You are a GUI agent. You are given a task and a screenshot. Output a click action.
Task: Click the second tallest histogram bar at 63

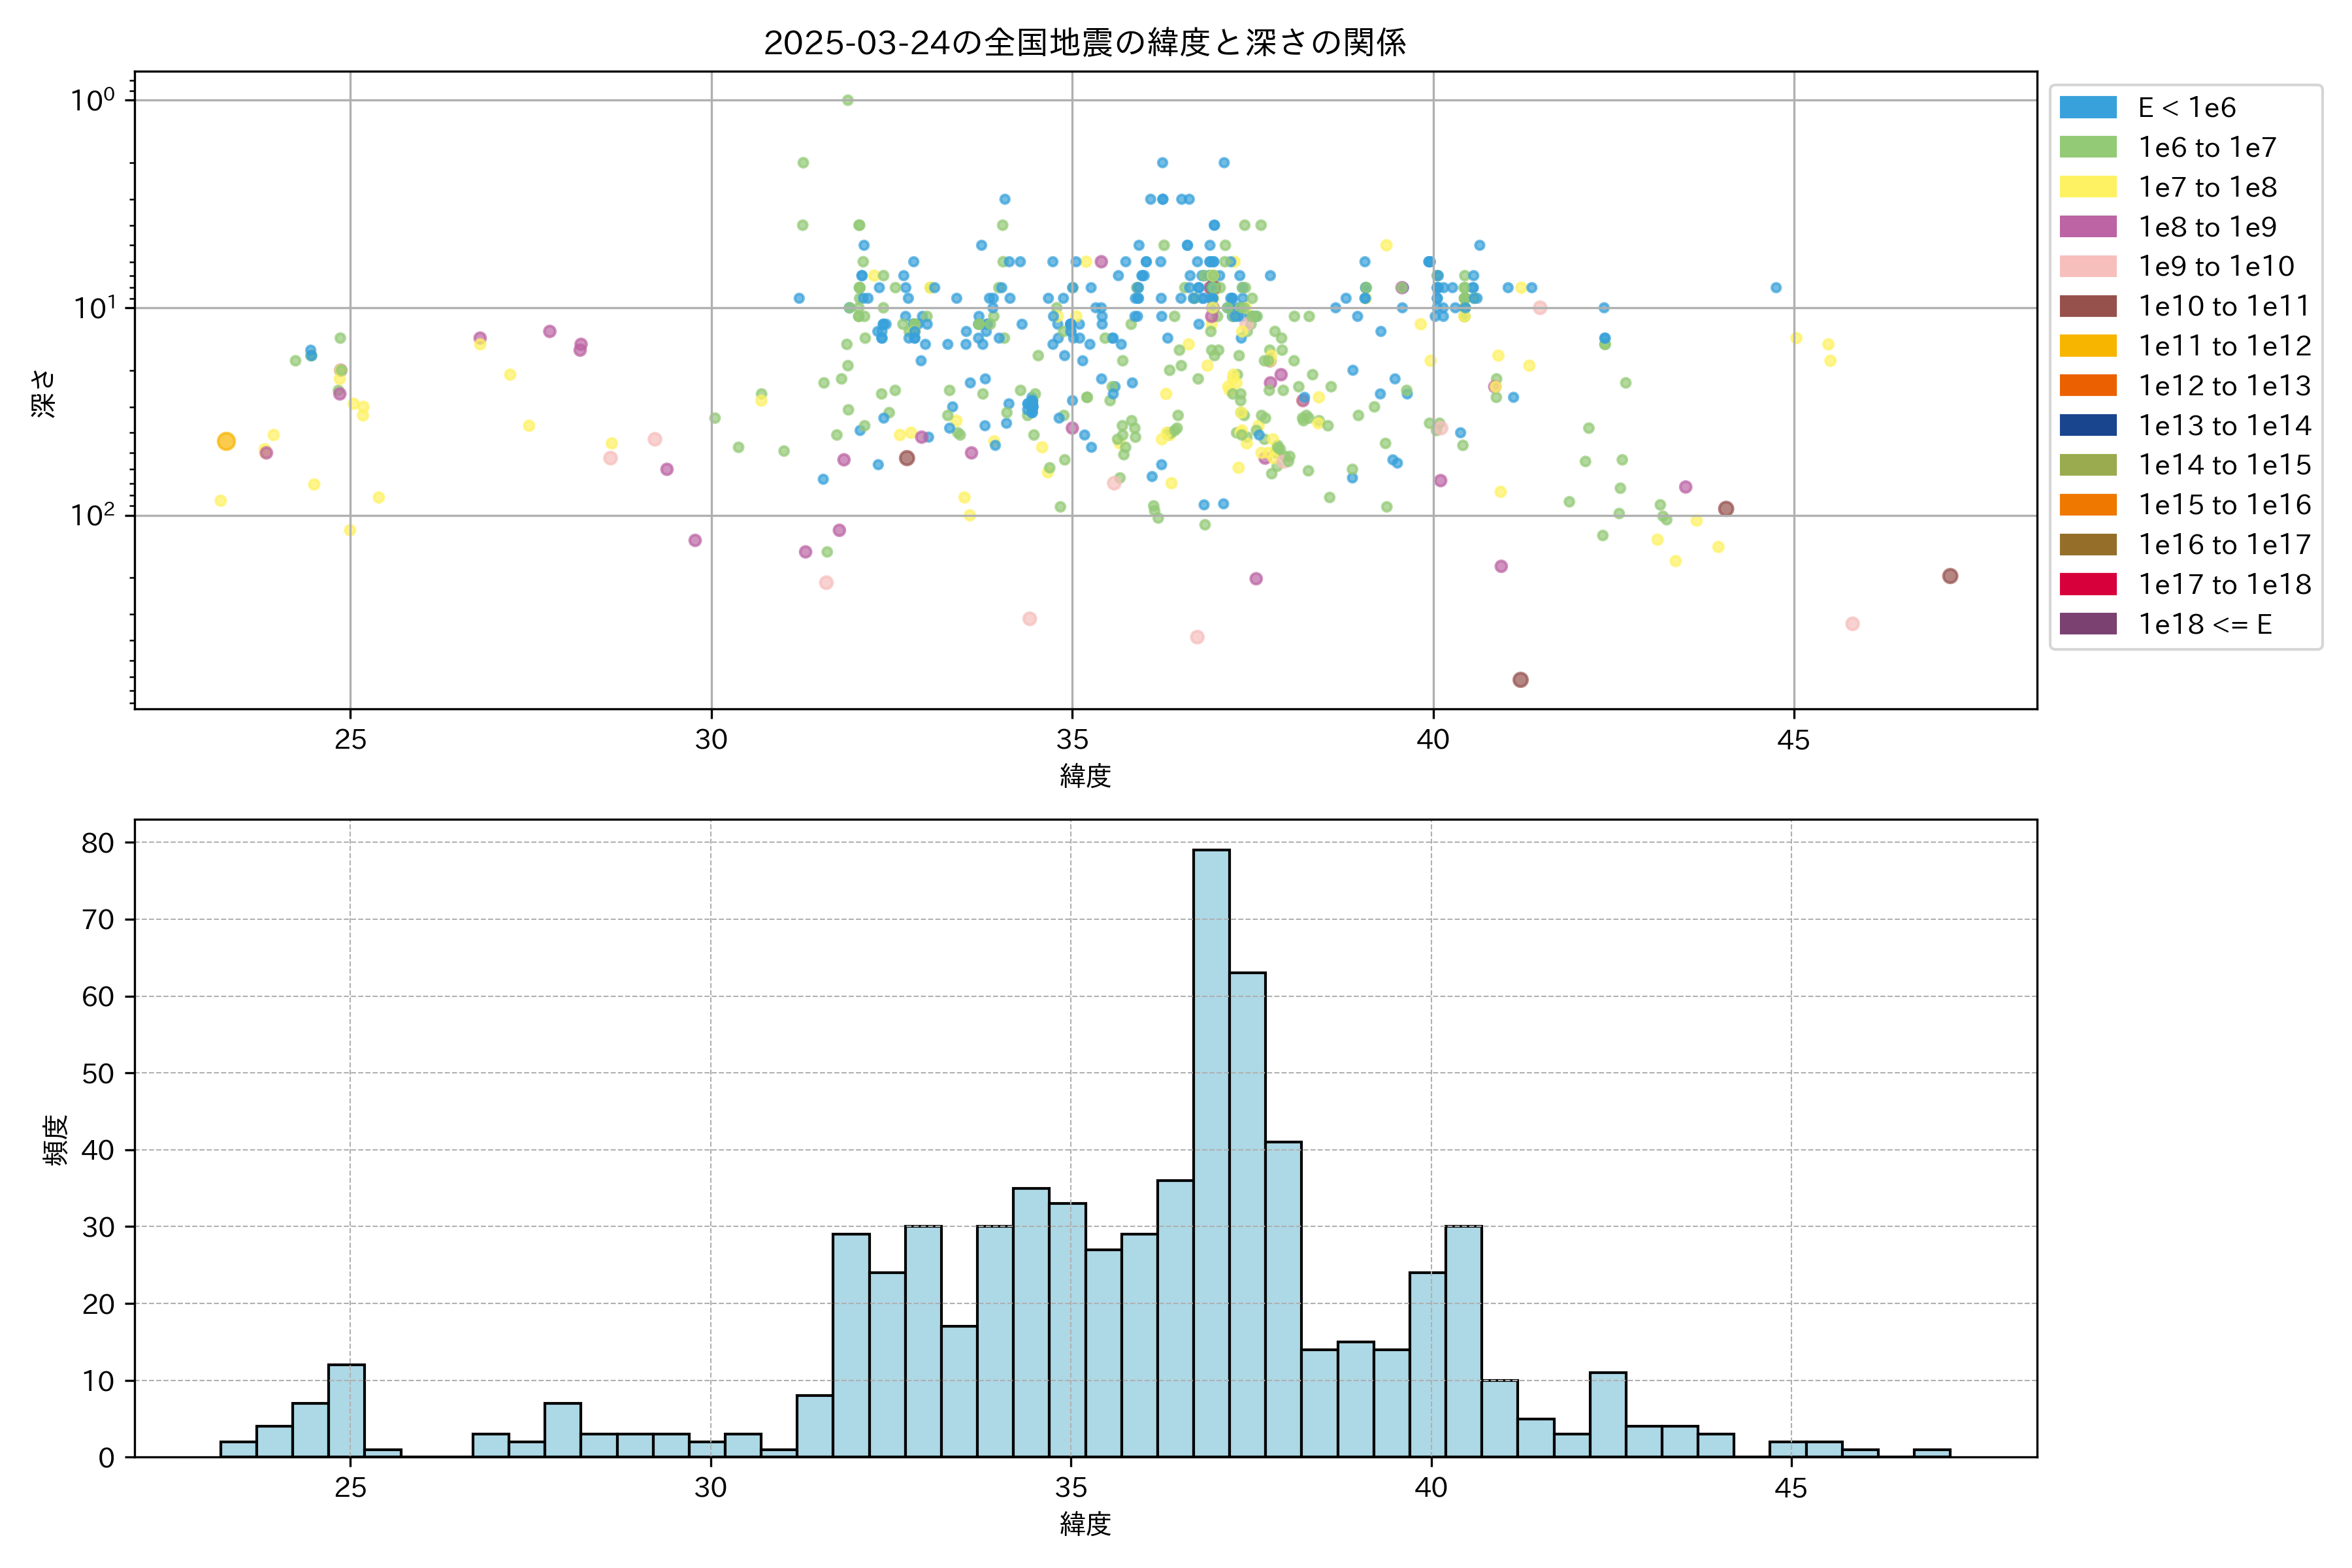(x=1247, y=1214)
